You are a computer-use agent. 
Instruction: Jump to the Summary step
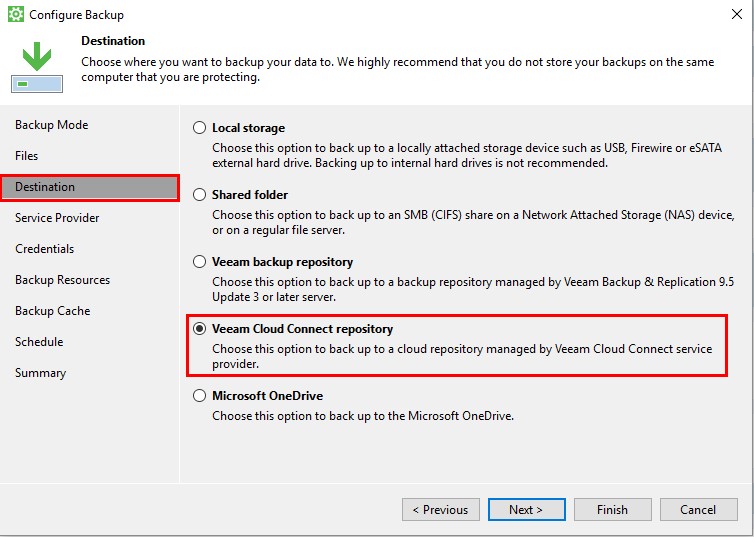(x=40, y=373)
